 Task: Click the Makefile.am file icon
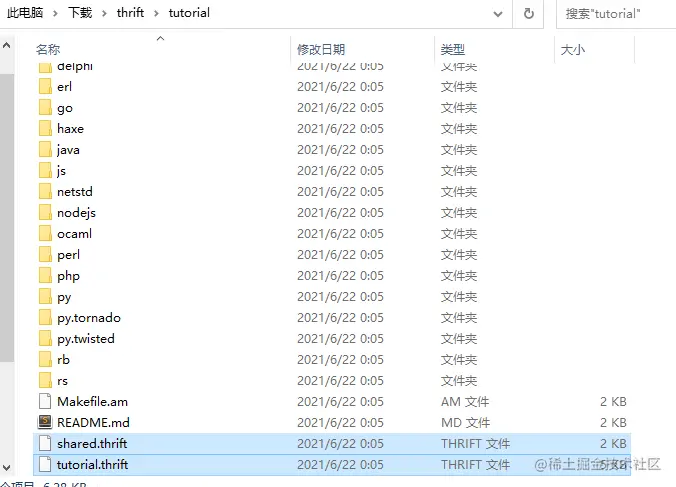coord(45,401)
